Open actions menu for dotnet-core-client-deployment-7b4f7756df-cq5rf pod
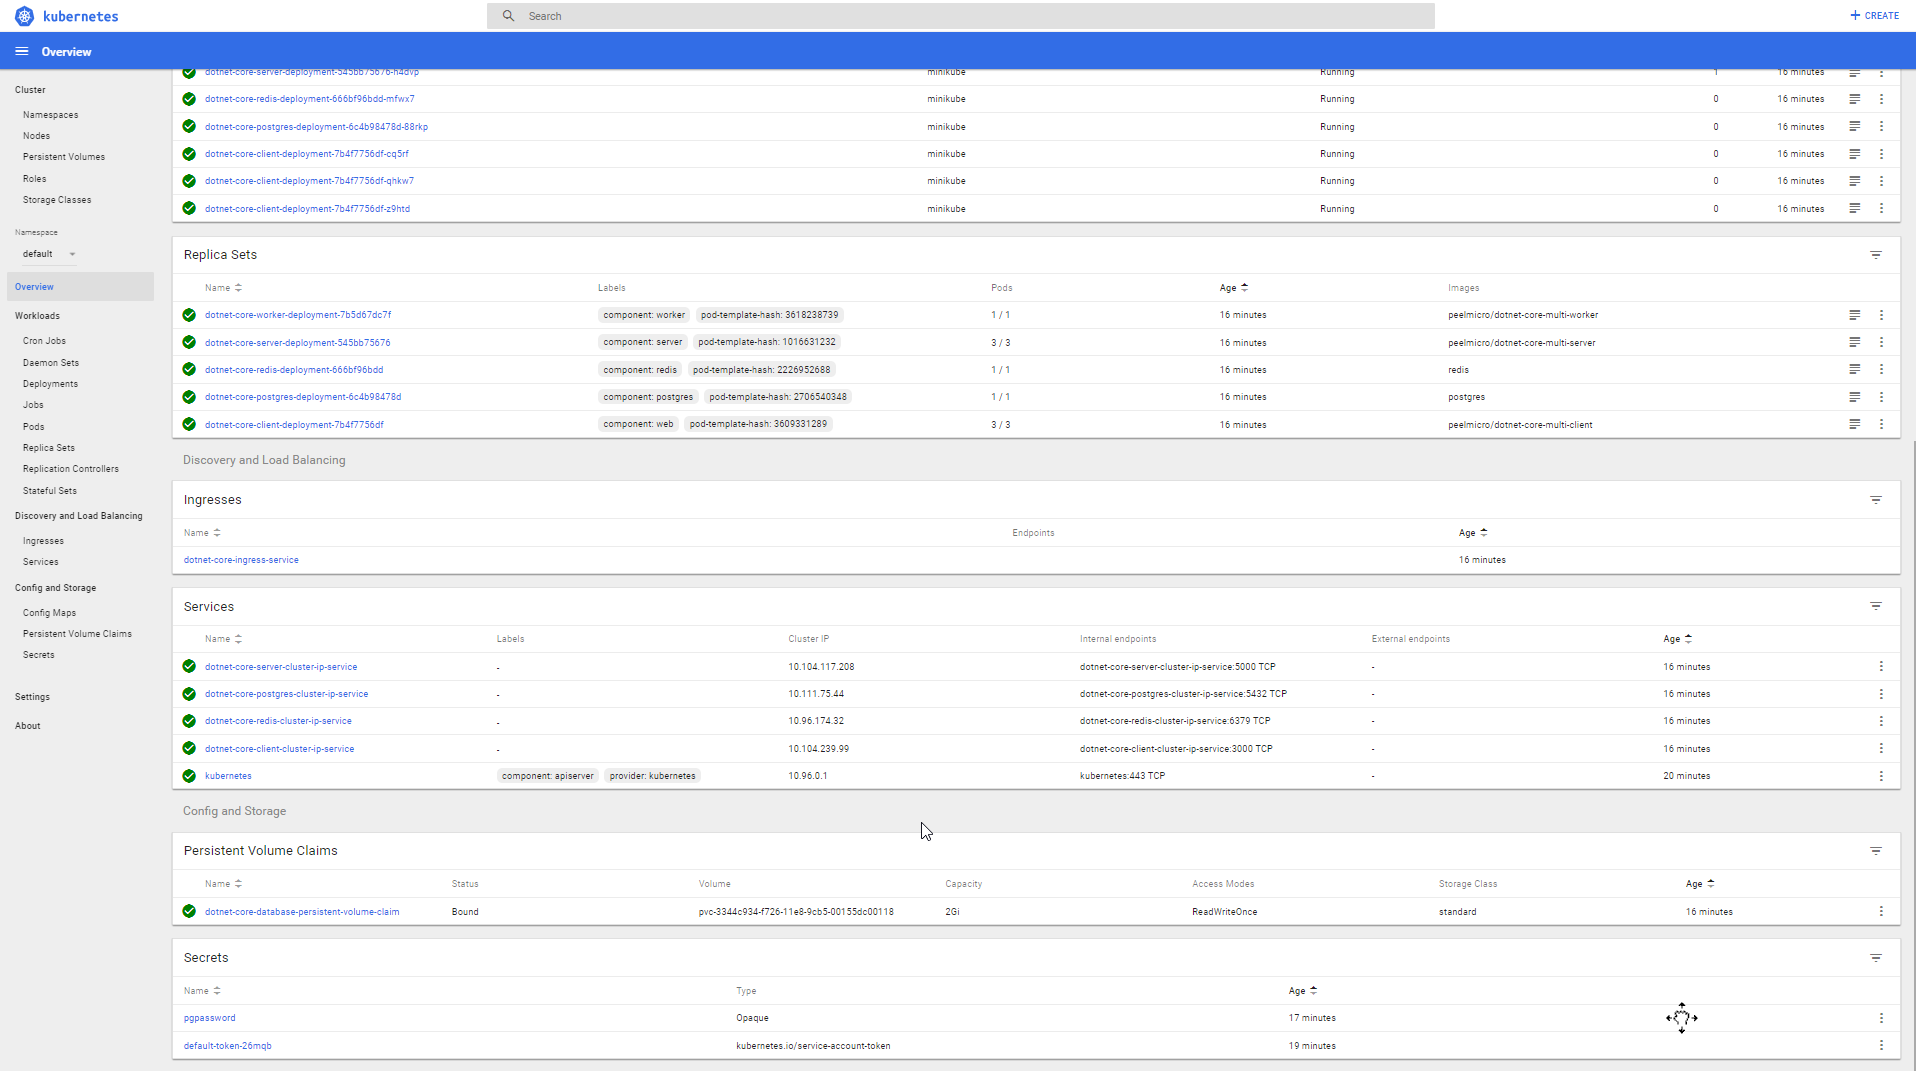Image resolution: width=1916 pixels, height=1071 pixels. 1881,154
